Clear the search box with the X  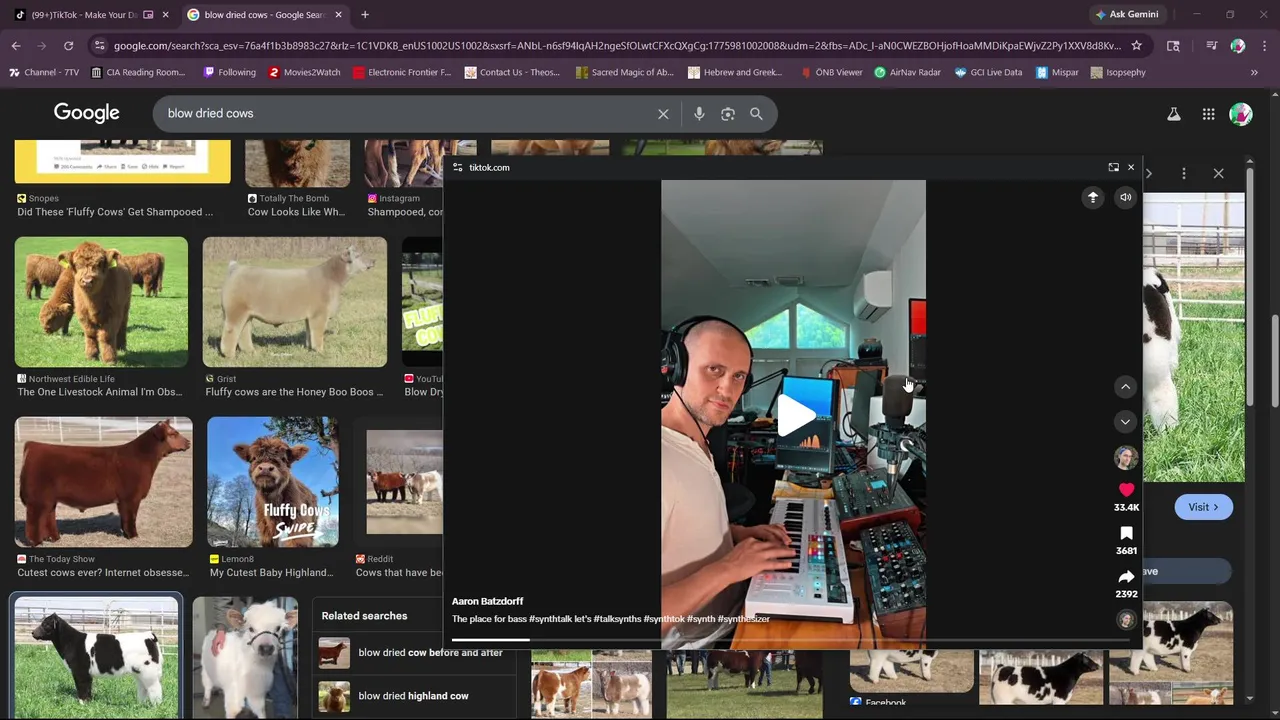663,114
